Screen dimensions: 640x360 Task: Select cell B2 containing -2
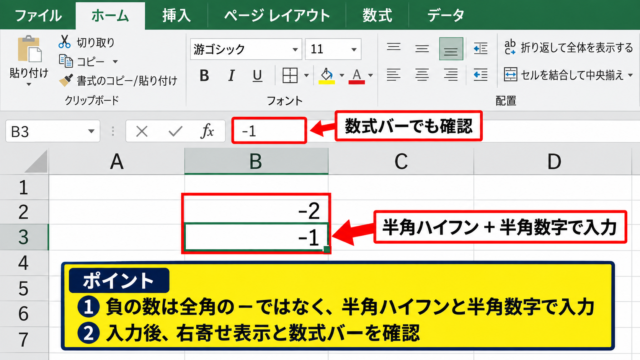click(x=256, y=211)
